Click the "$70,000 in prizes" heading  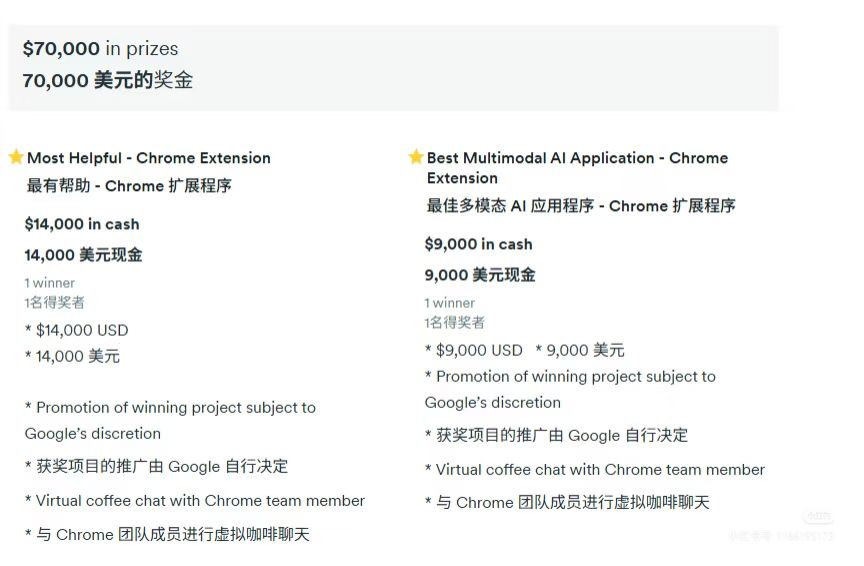pos(100,48)
